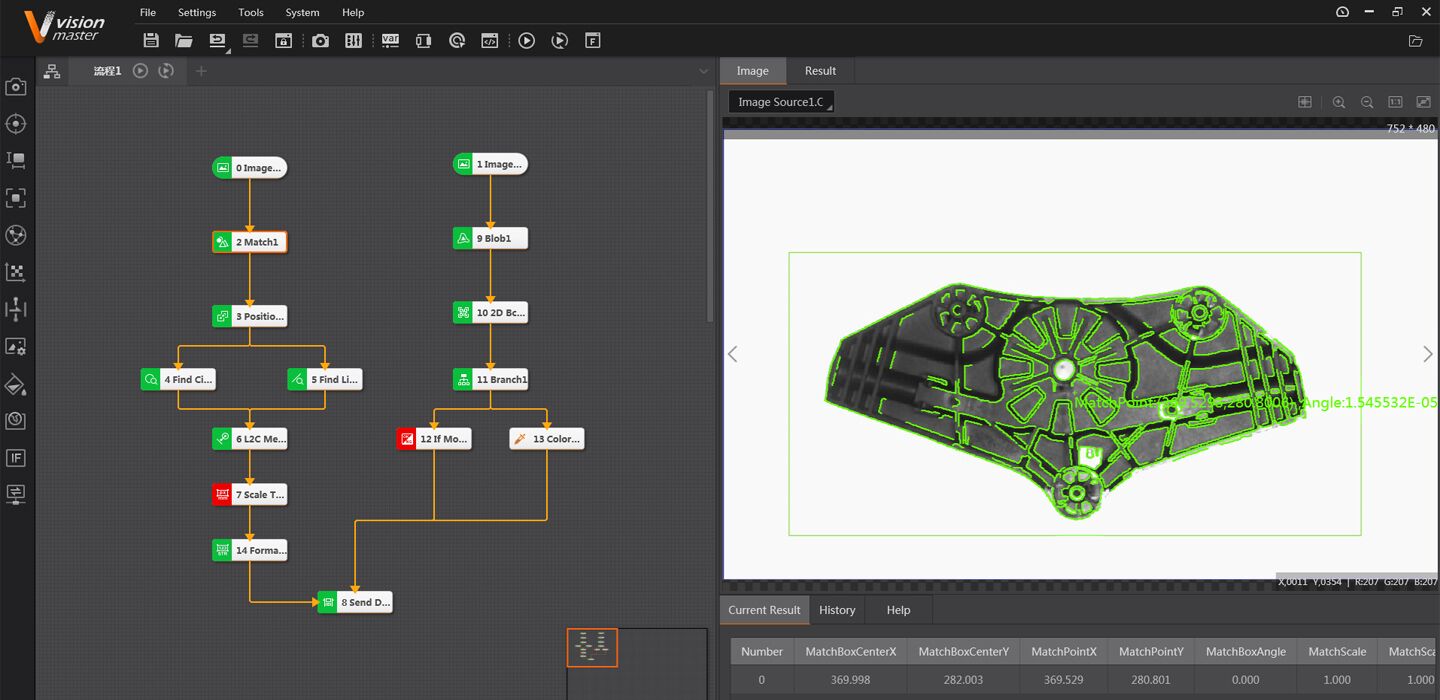Open the IF logic tools category in sidebar

16,457
